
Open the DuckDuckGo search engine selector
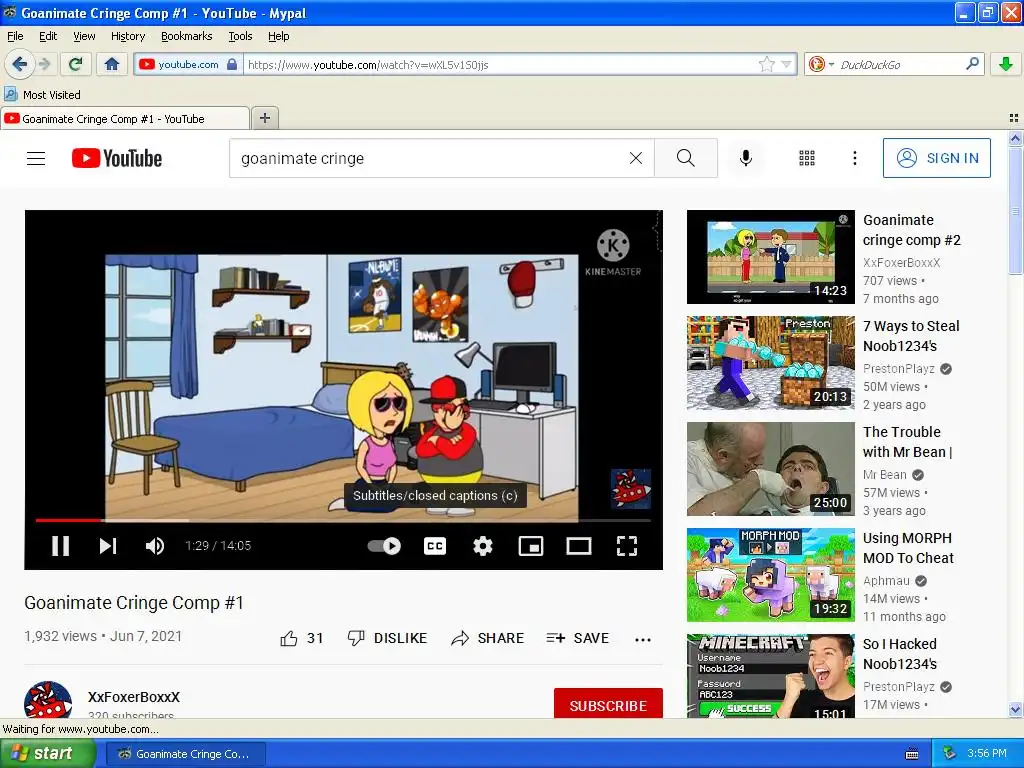820,64
